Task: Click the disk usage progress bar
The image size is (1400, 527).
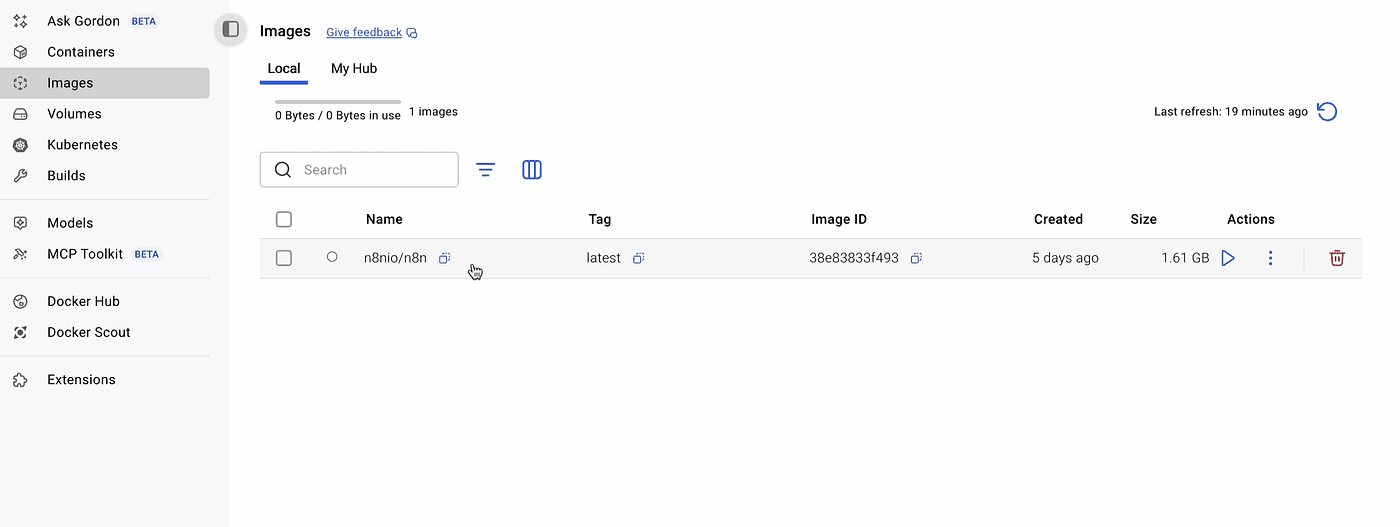Action: [x=338, y=102]
